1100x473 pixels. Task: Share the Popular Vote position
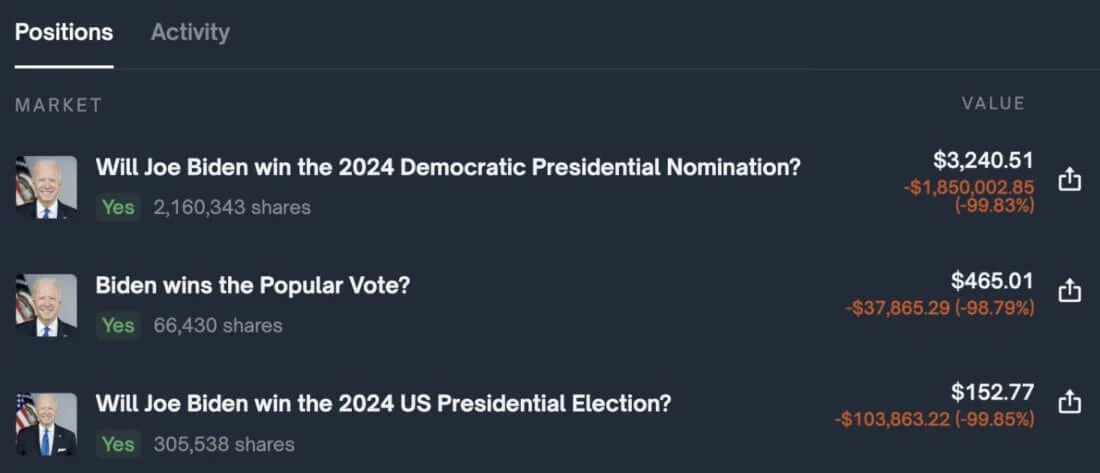pyautogui.click(x=1070, y=290)
